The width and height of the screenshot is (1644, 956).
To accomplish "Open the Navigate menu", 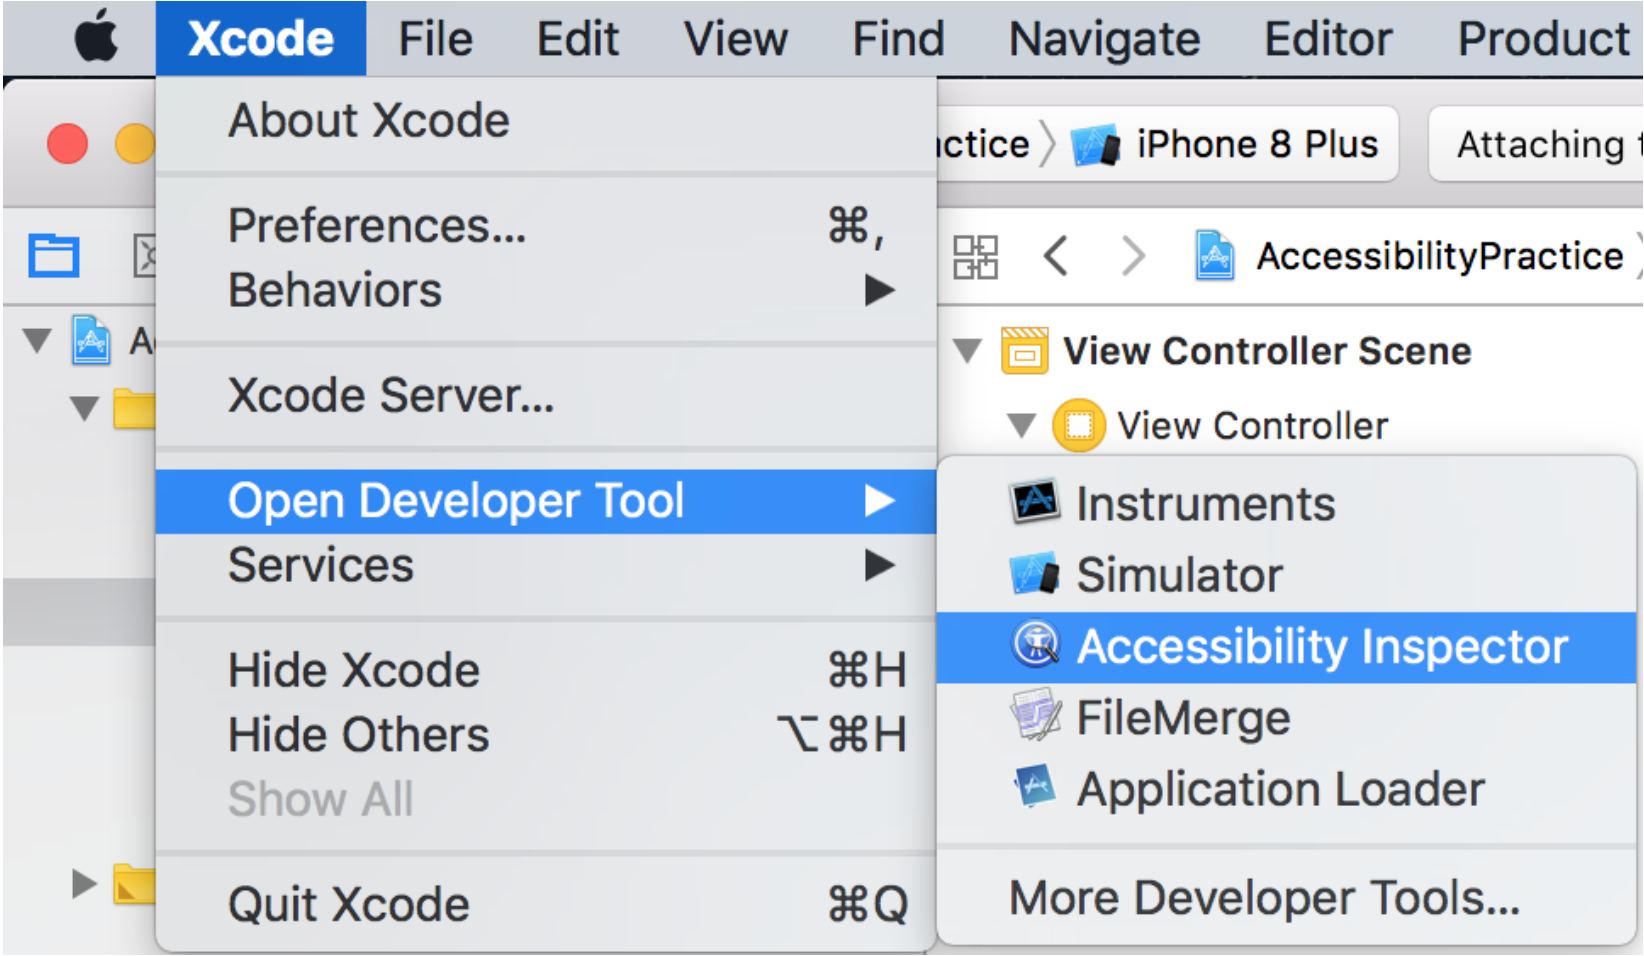I will tap(1104, 39).
